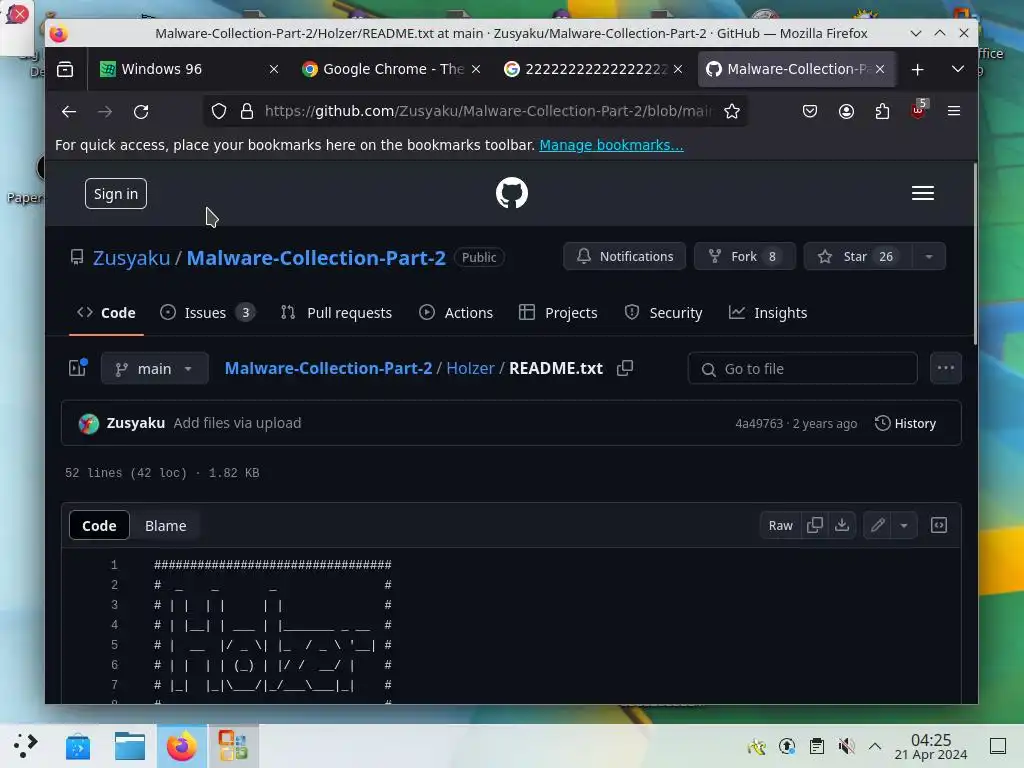Reload the current page

tap(141, 112)
